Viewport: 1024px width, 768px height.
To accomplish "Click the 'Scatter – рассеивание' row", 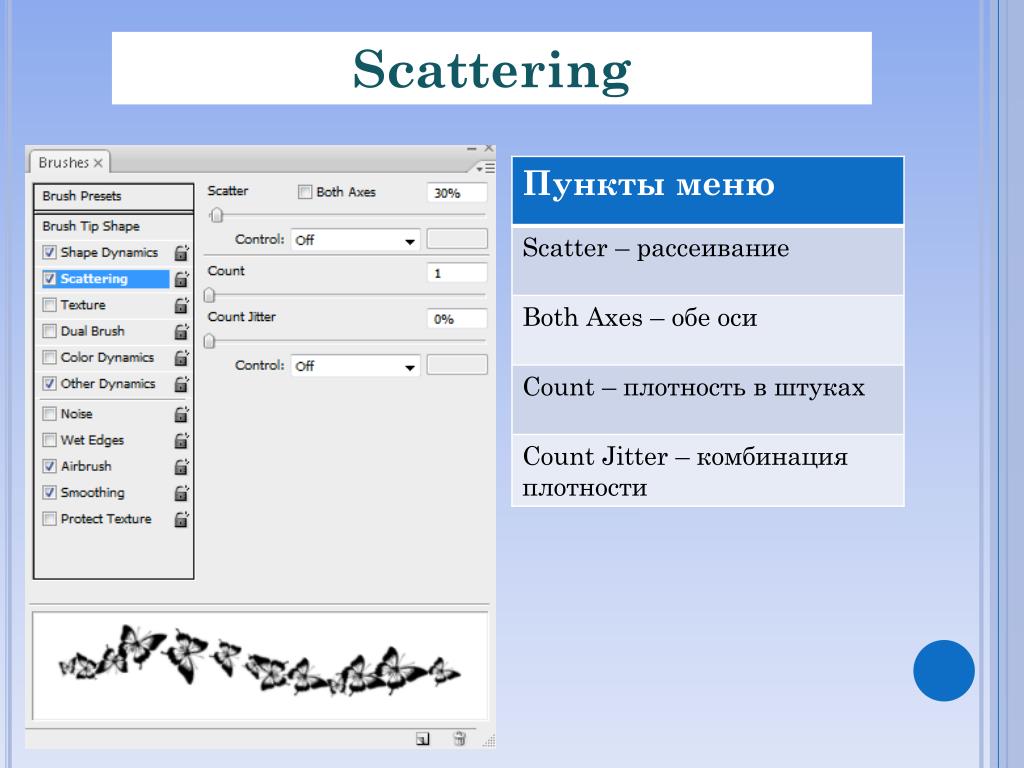I will [708, 261].
